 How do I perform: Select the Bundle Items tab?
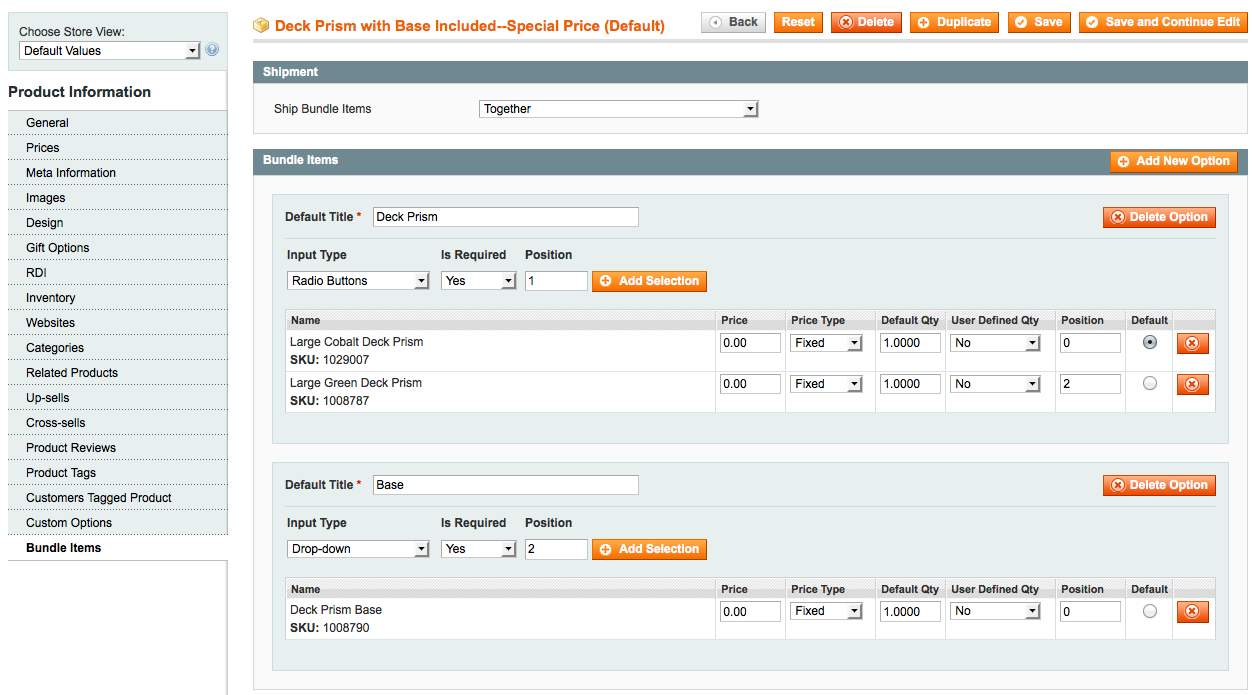click(x=118, y=548)
